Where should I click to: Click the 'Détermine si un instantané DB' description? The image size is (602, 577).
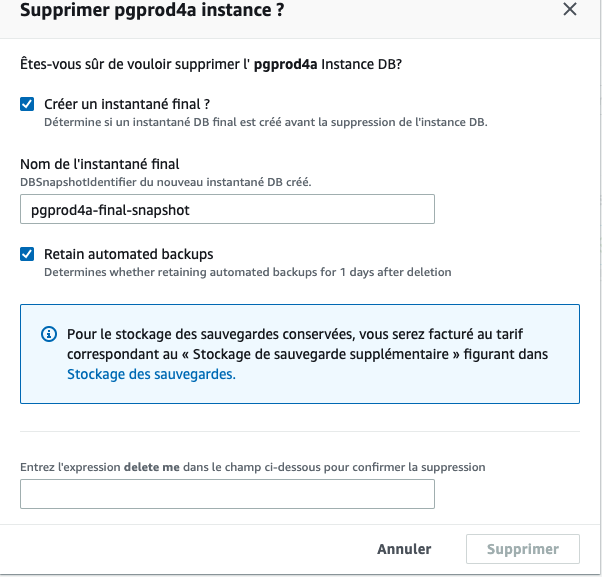(265, 122)
